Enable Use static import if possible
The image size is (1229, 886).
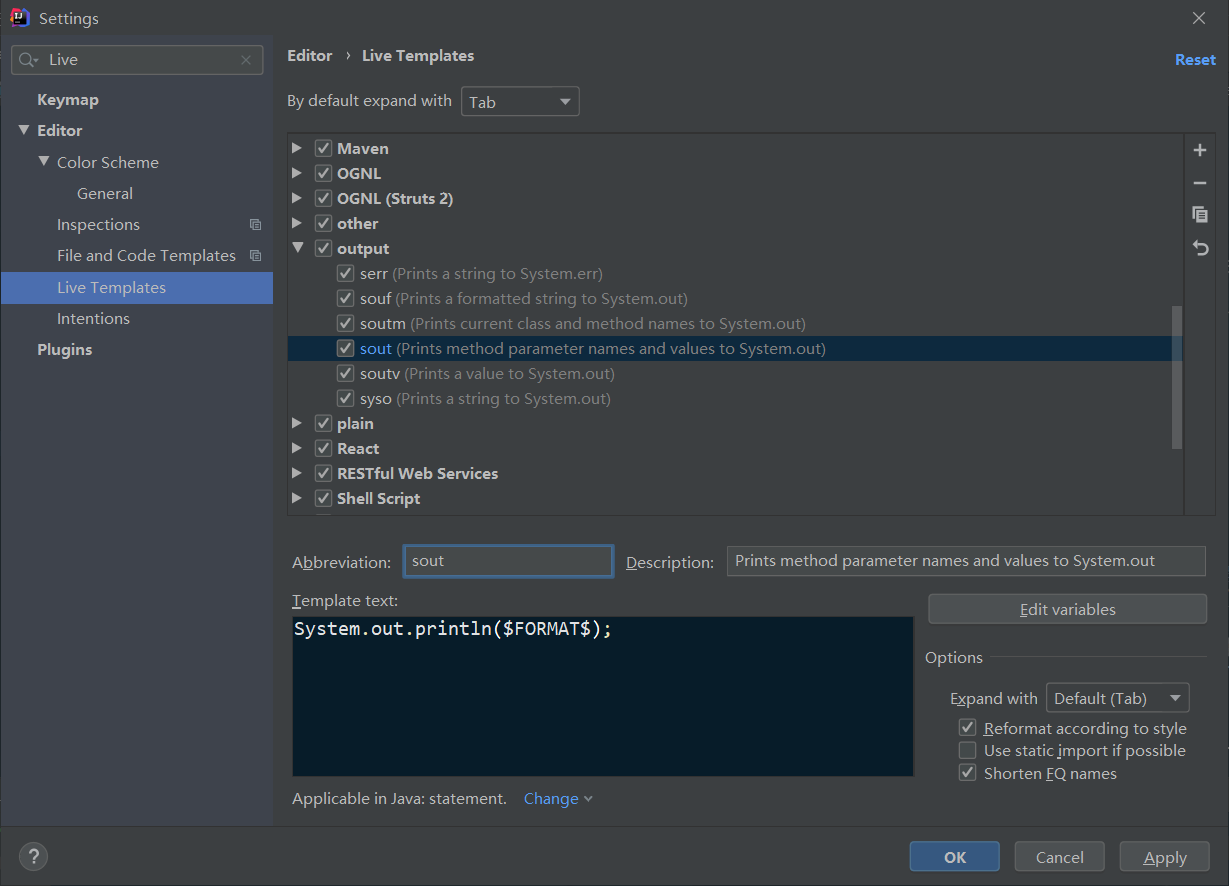[967, 750]
